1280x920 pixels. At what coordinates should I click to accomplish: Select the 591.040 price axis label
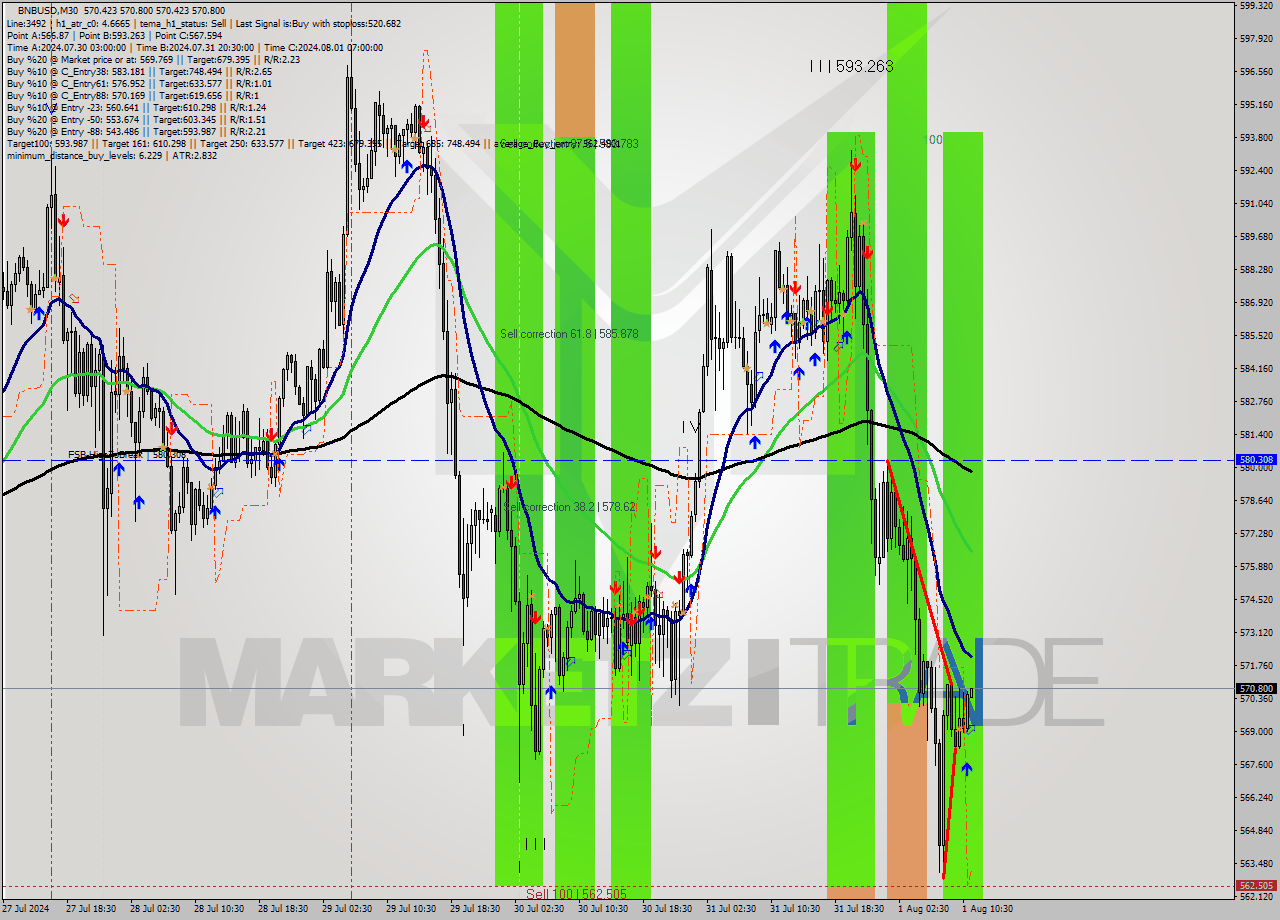1256,203
